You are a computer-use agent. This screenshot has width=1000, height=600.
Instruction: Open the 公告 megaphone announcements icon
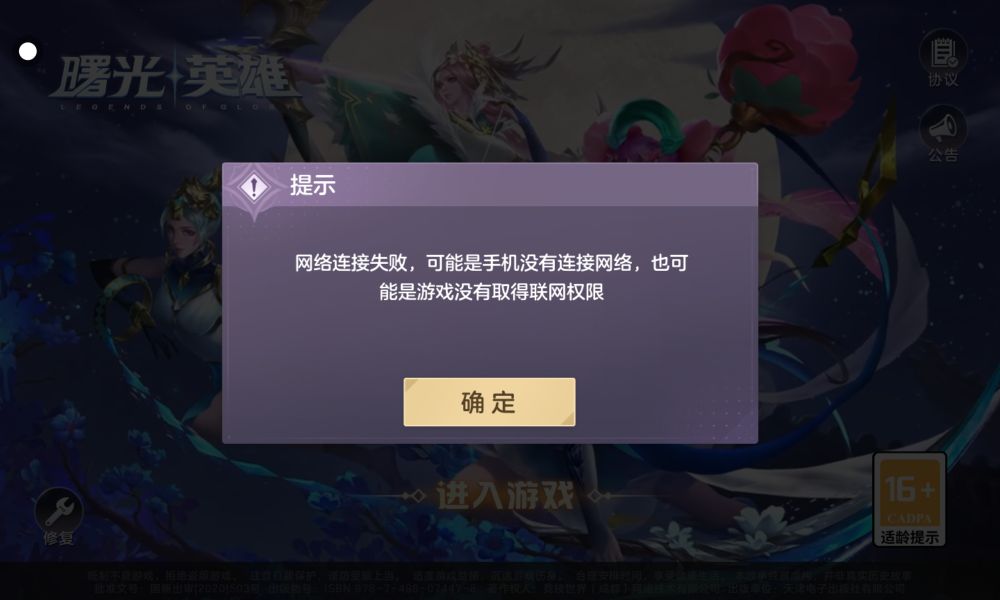943,128
